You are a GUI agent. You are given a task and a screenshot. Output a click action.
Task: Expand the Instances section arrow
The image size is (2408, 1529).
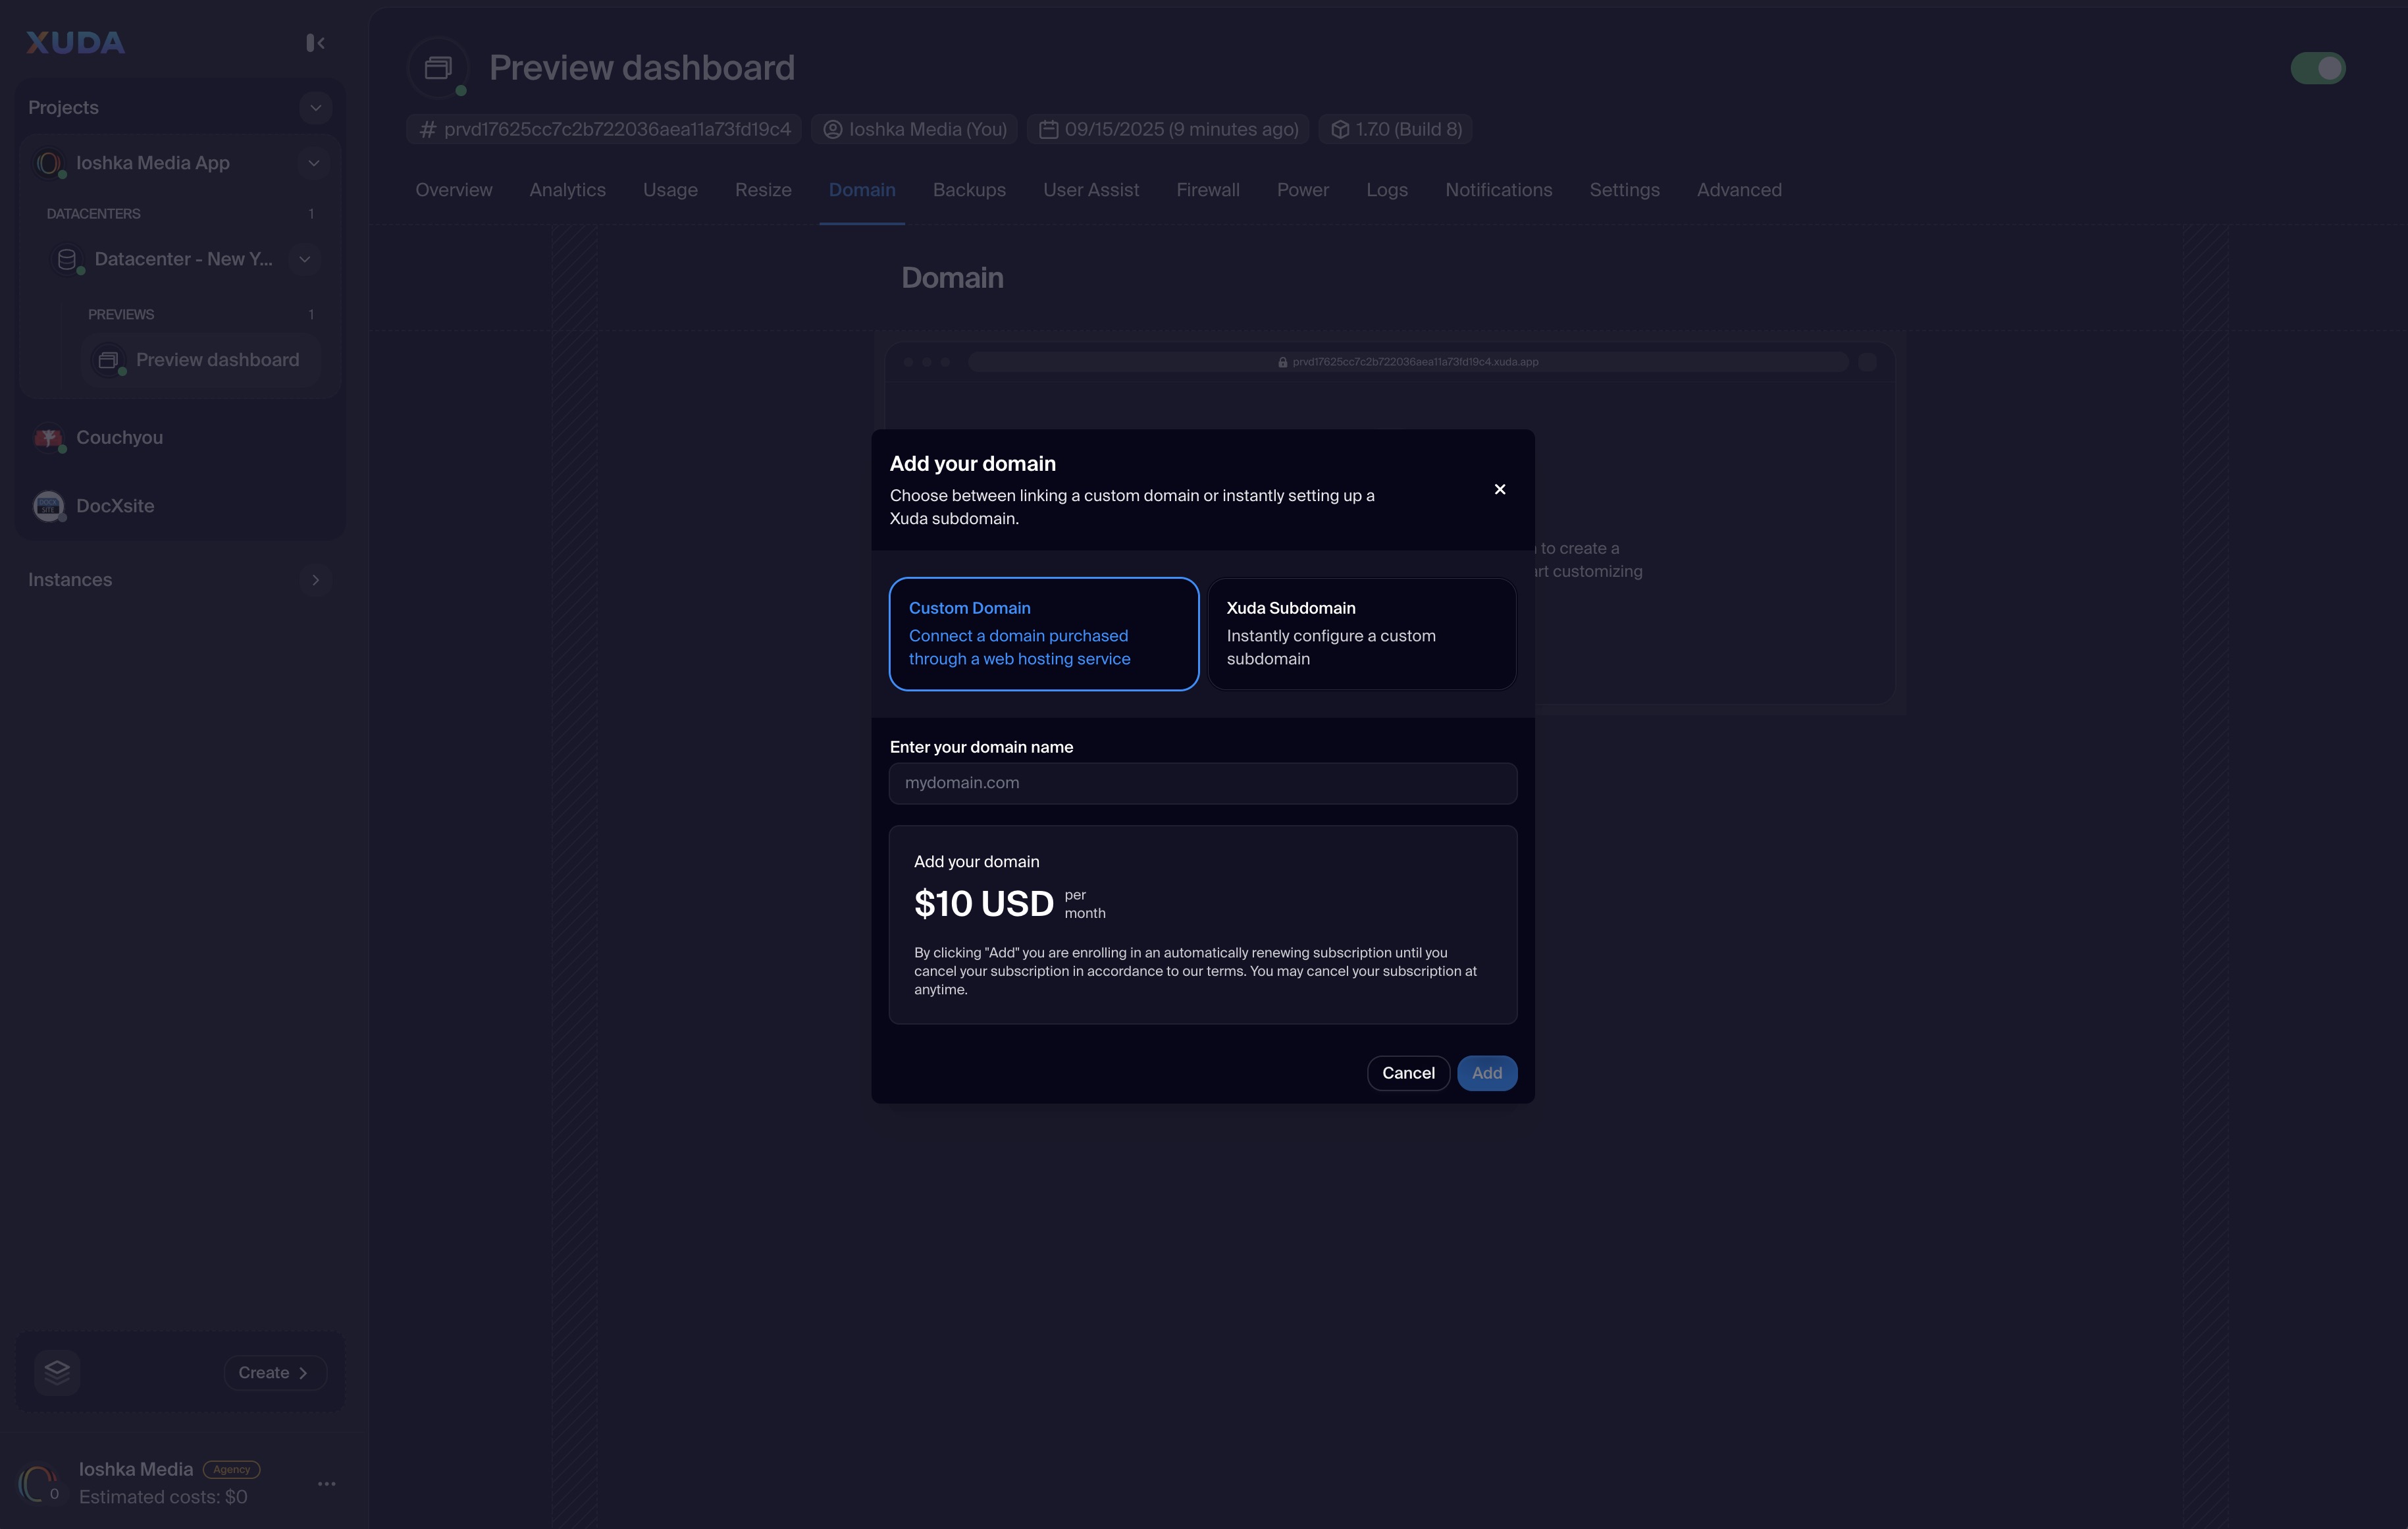[x=315, y=580]
